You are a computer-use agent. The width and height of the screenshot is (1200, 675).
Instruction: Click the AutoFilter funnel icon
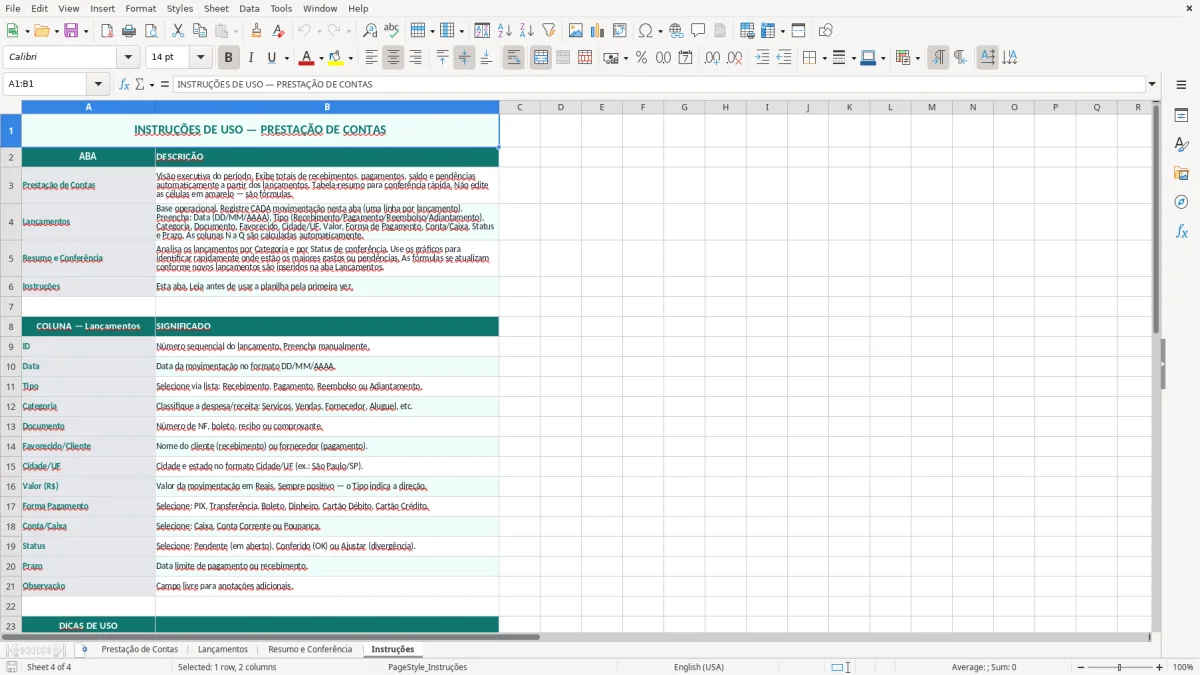pos(548,31)
